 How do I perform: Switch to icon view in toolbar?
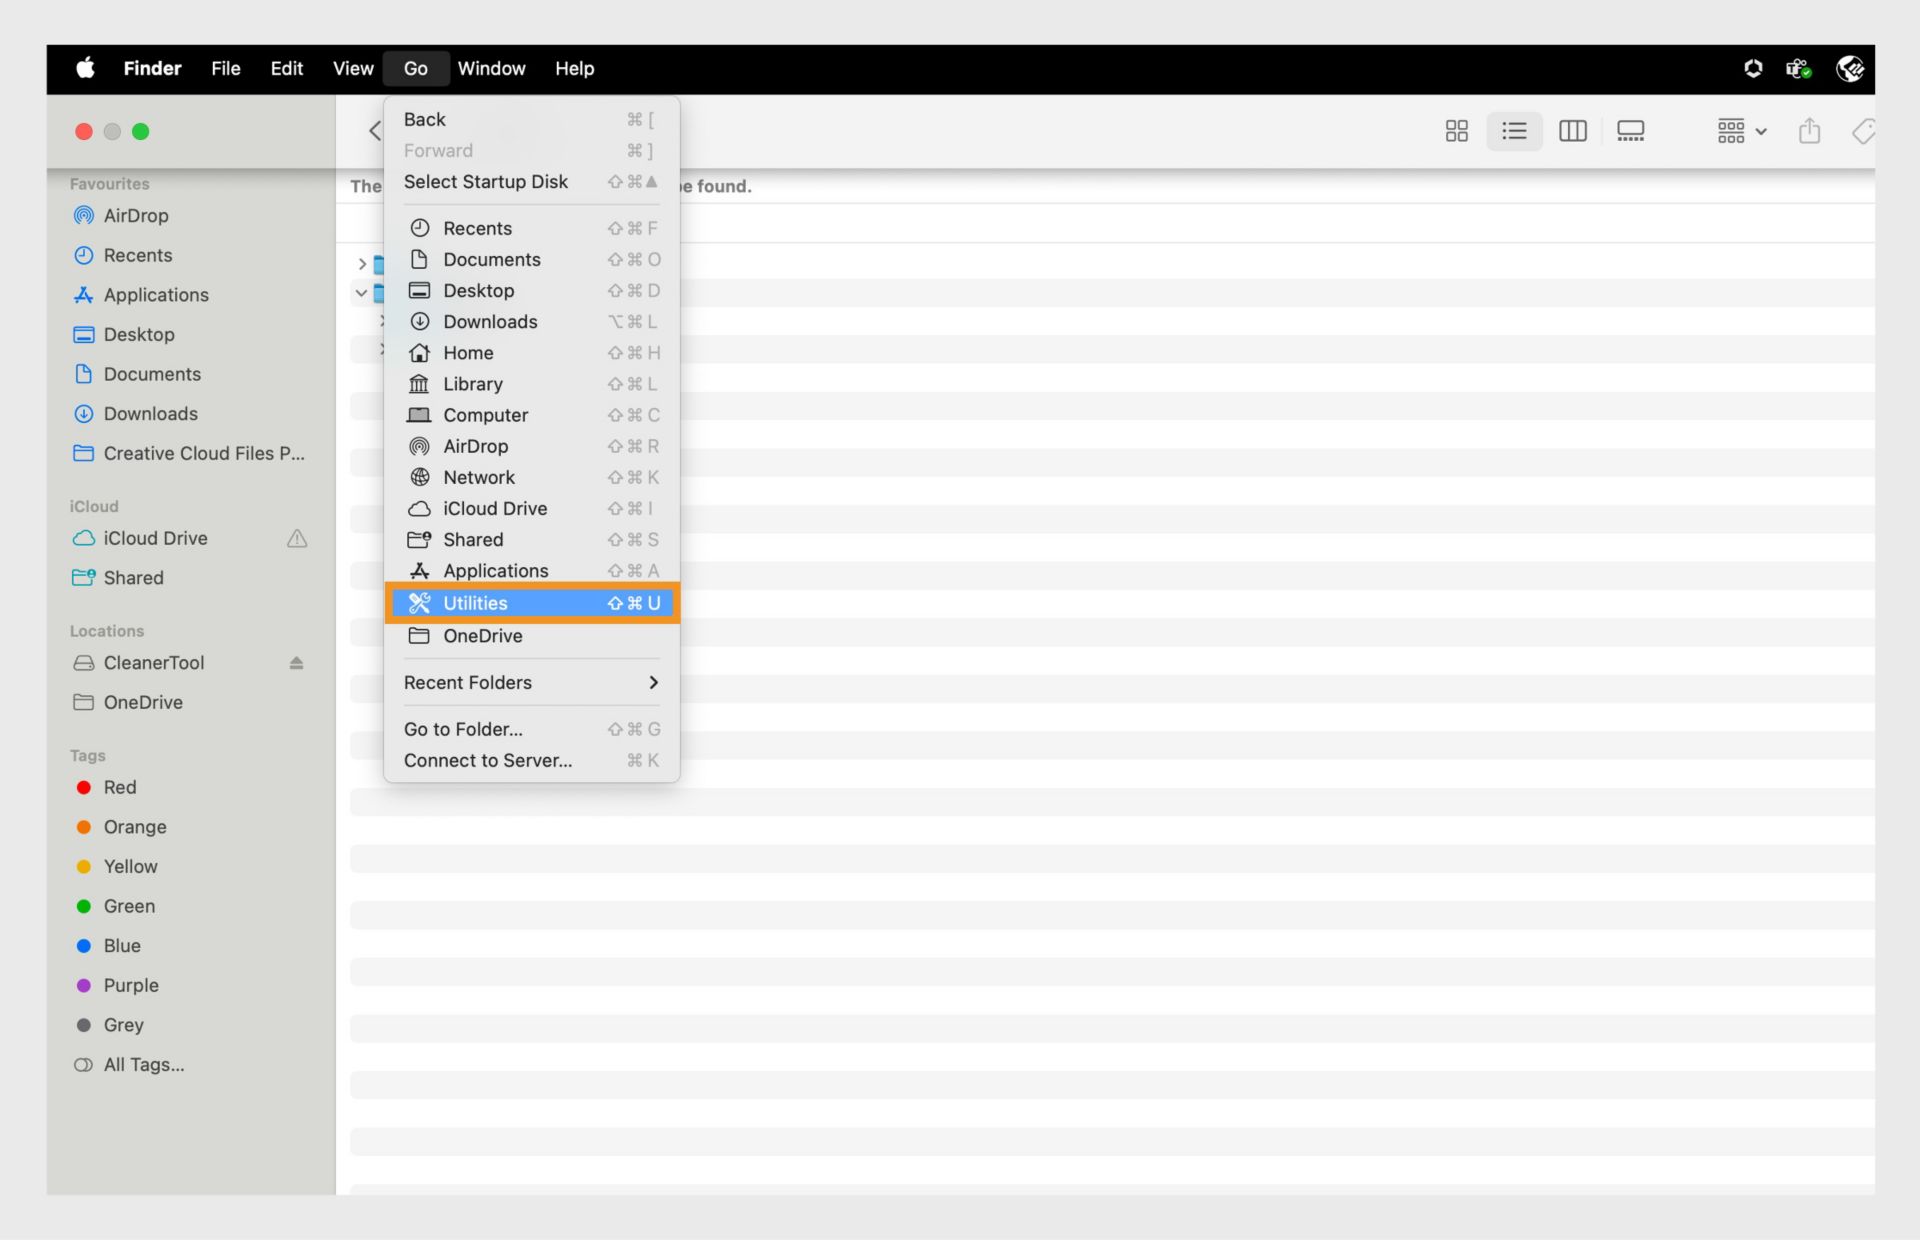pyautogui.click(x=1456, y=131)
